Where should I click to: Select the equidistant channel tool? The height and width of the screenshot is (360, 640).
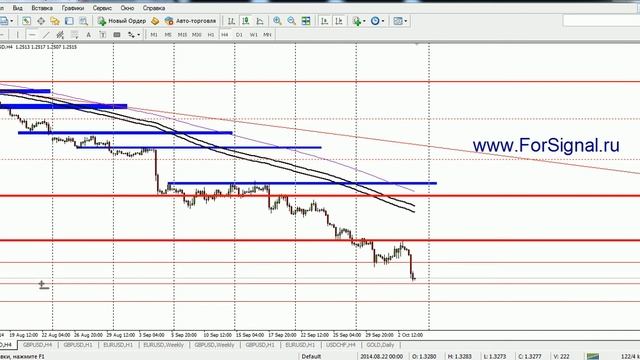[x=60, y=35]
